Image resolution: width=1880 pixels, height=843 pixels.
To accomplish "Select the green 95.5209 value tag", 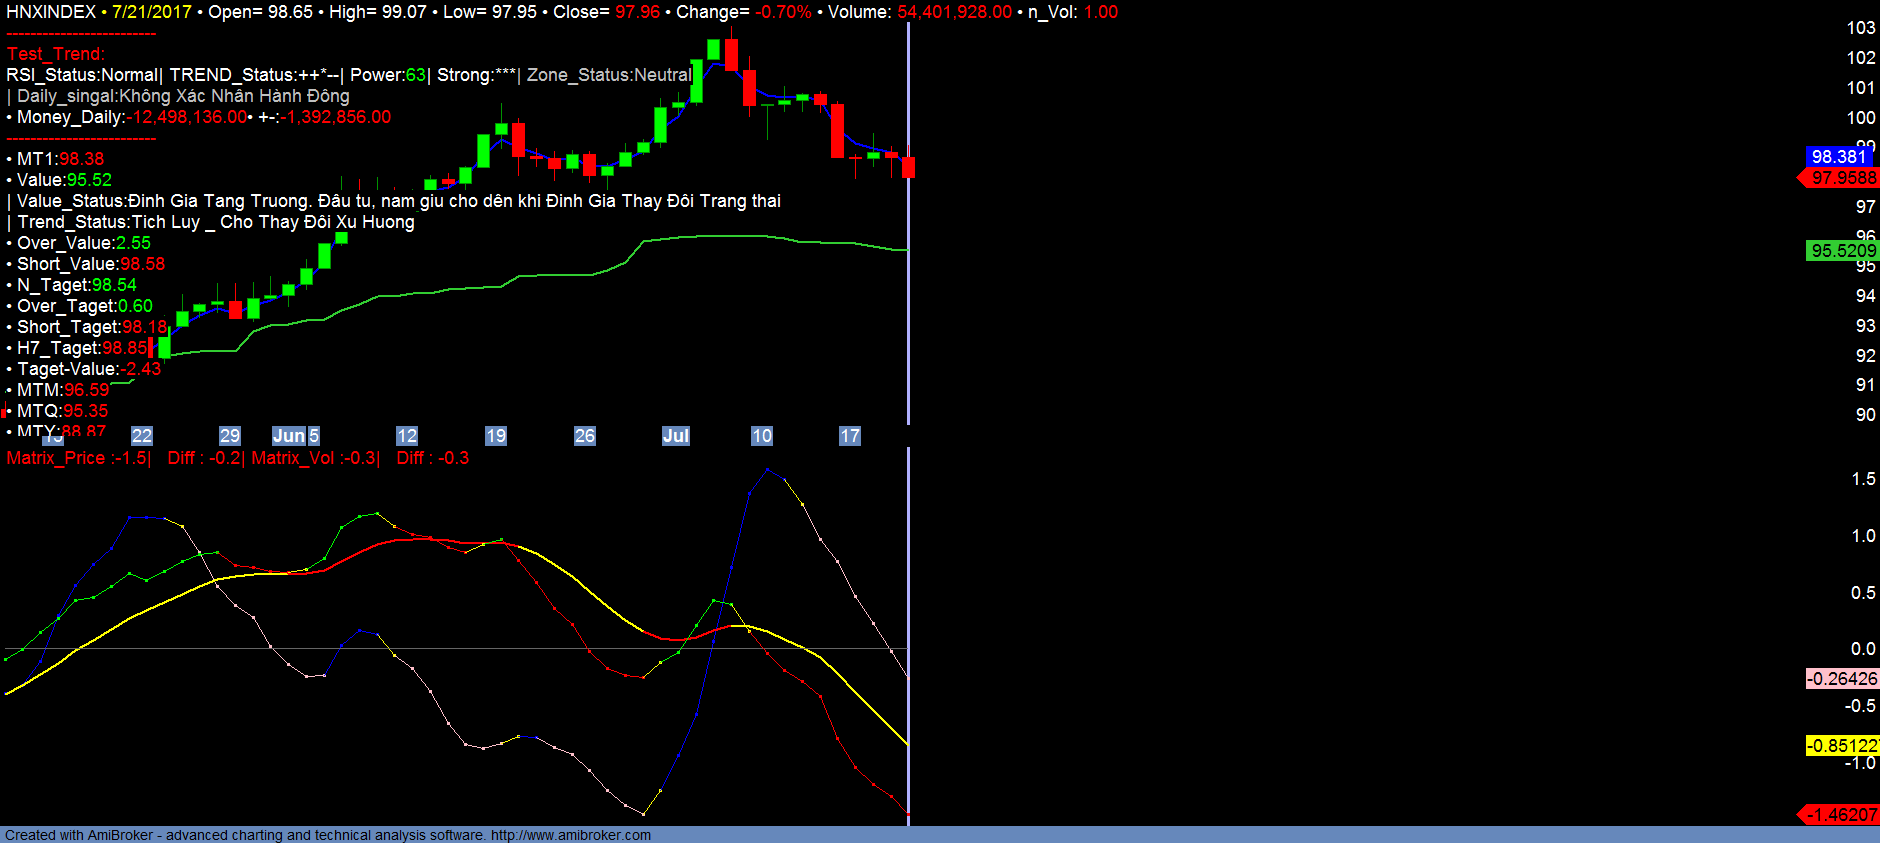I will [1843, 251].
